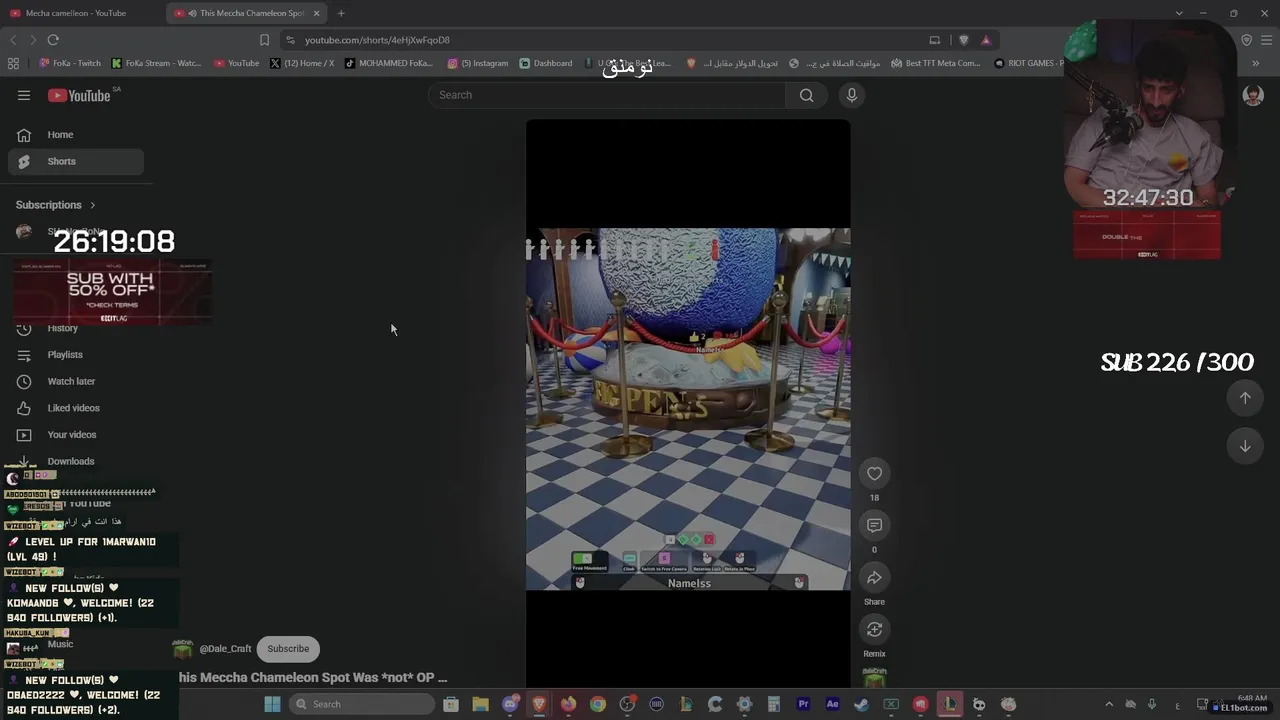Go to the next Short
This screenshot has height=720, width=1280.
(x=1245, y=446)
